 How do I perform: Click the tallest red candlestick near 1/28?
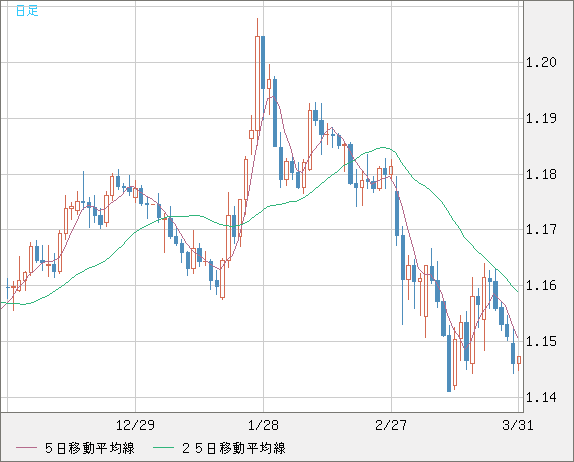257,83
